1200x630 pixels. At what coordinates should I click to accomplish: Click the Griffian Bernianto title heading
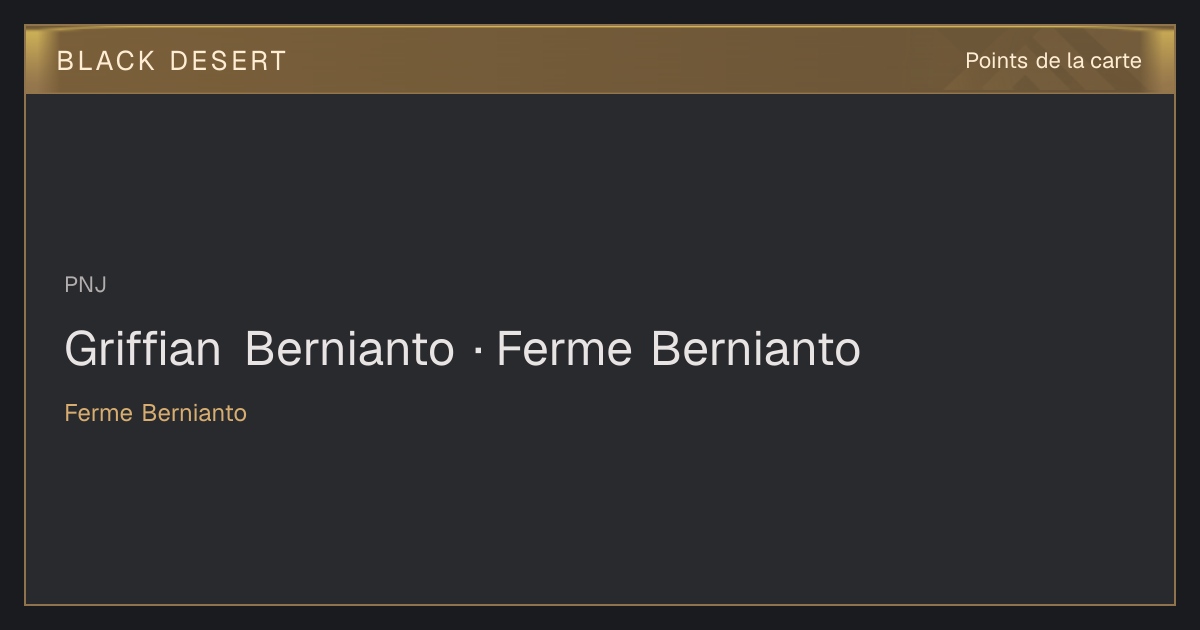462,350
